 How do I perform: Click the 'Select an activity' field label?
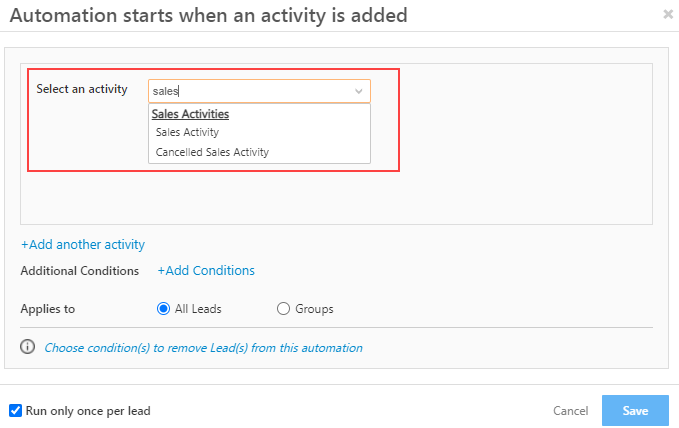point(82,89)
